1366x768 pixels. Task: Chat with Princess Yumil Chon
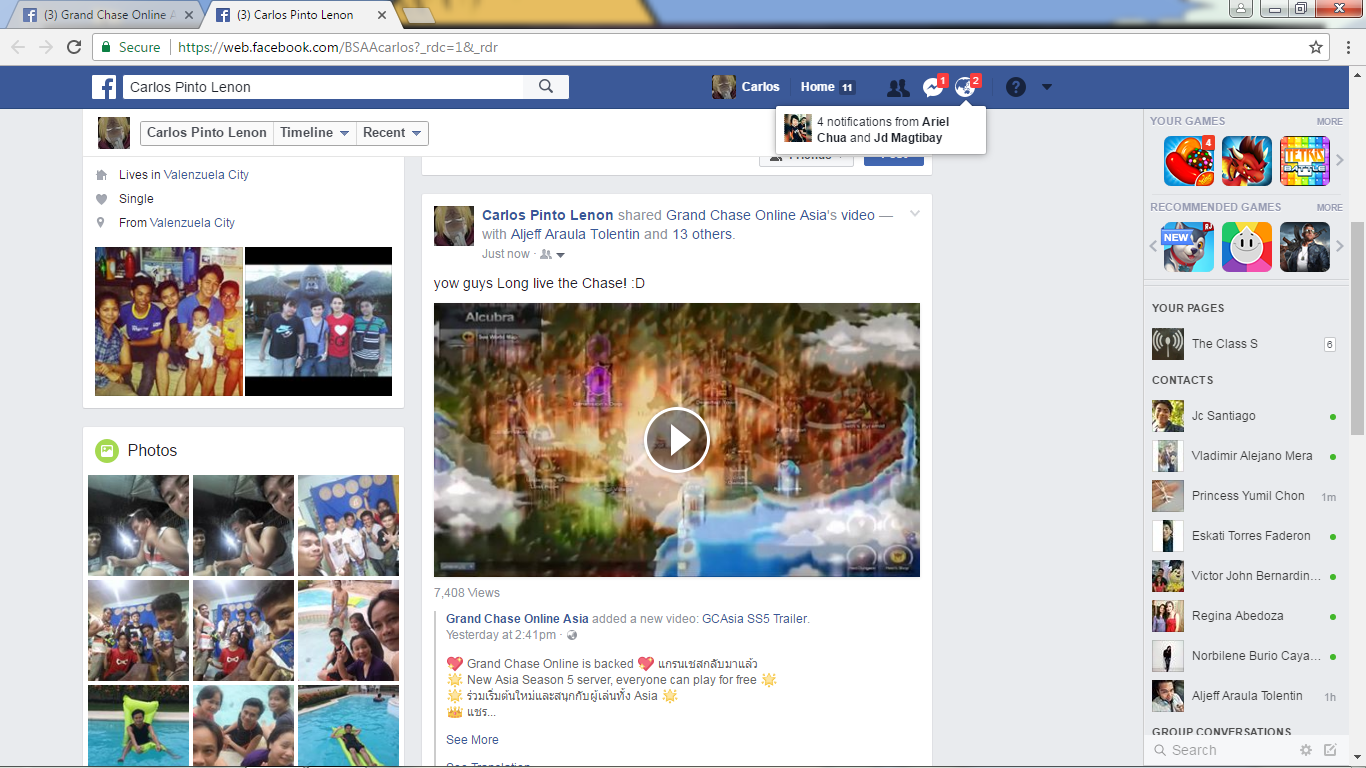[x=1244, y=496]
